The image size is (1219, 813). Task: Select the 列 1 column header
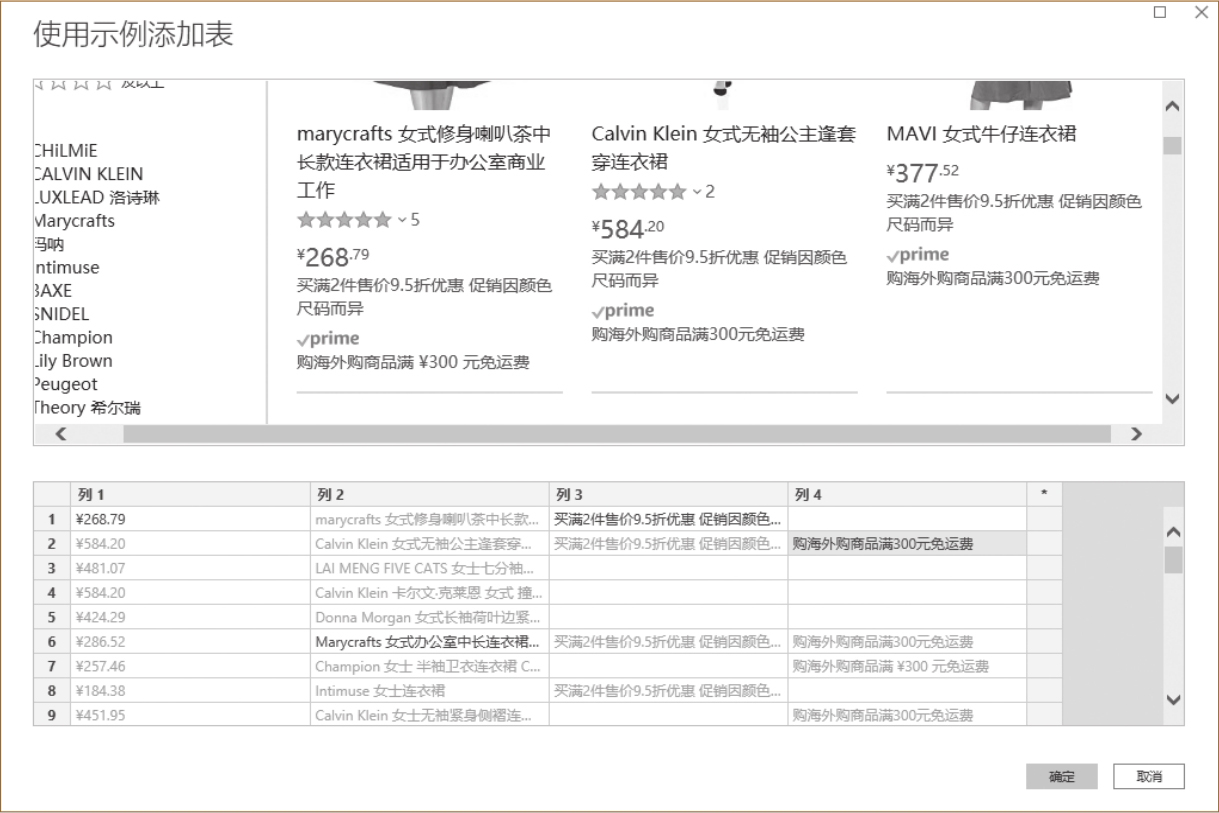[191, 494]
